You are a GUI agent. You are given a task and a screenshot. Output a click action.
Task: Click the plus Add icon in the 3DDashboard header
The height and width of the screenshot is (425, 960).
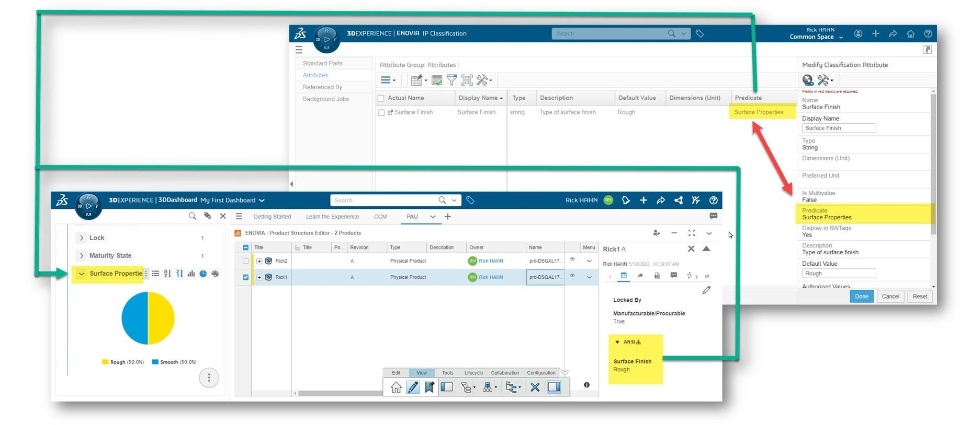pyautogui.click(x=643, y=200)
